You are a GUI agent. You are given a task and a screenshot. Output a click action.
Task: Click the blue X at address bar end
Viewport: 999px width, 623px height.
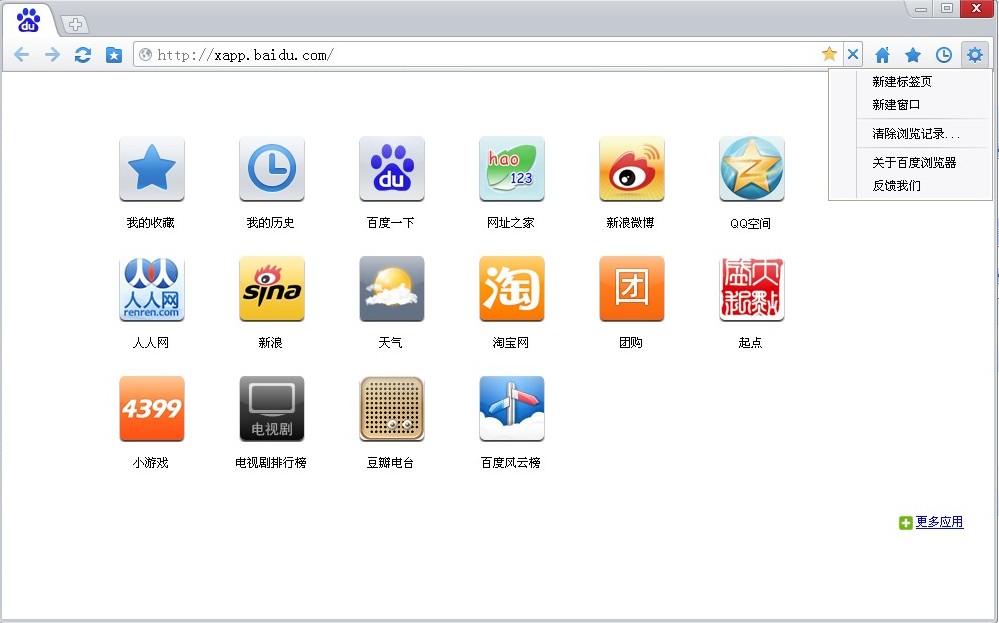[852, 54]
